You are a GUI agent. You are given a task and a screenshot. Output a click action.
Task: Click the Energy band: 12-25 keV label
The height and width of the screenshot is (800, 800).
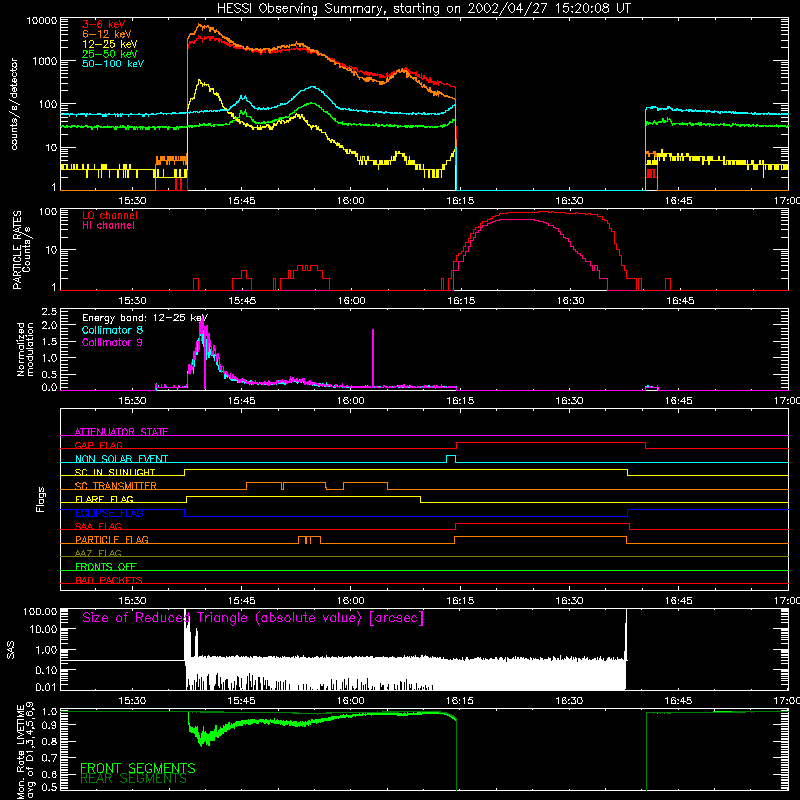(x=145, y=318)
